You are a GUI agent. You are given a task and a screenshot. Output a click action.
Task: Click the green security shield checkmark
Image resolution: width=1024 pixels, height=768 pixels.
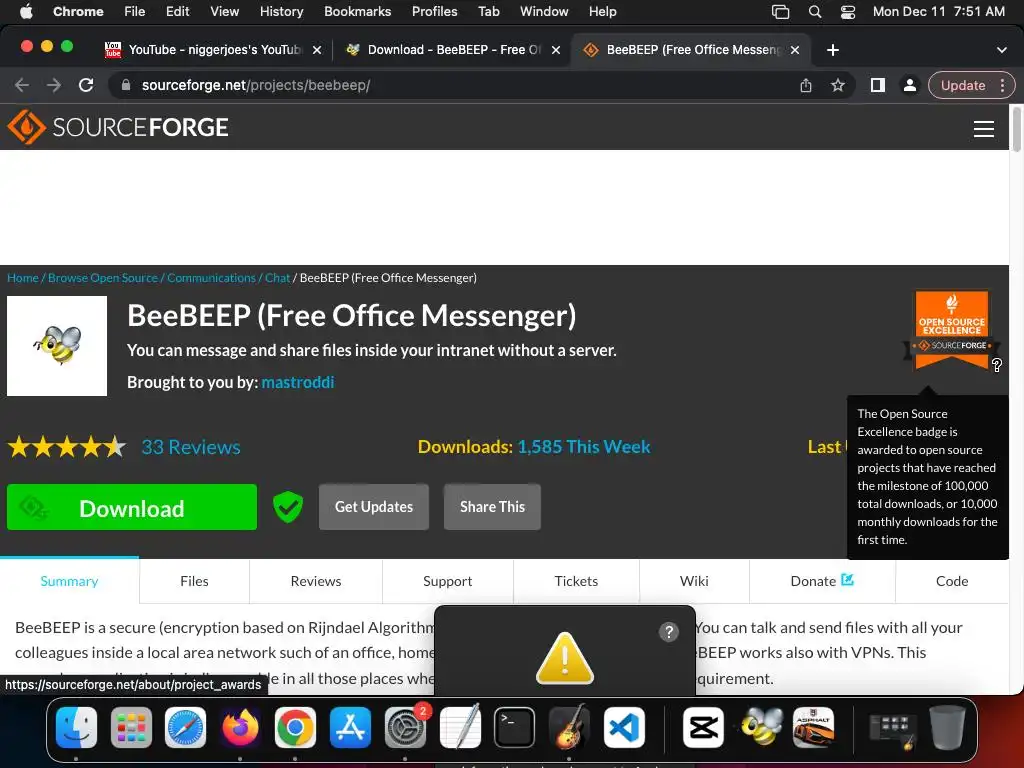click(287, 507)
